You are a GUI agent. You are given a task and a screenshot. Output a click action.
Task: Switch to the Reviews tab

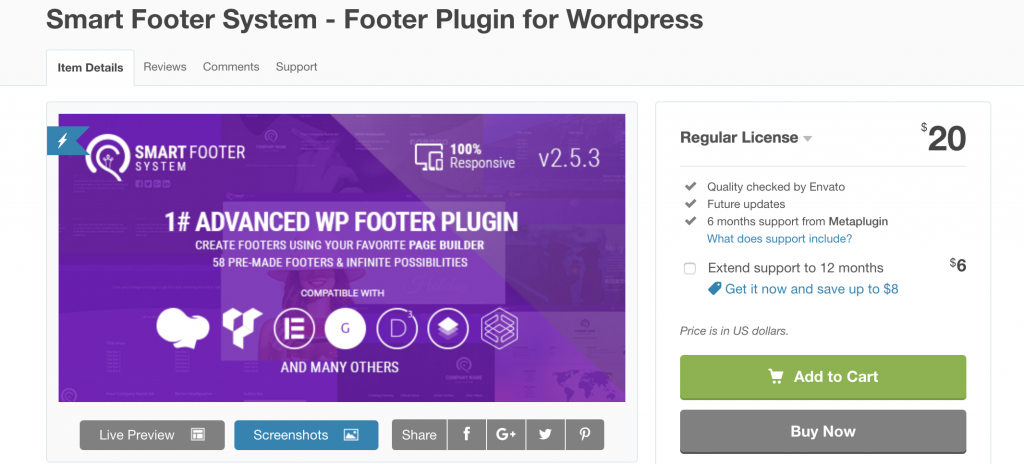(165, 67)
